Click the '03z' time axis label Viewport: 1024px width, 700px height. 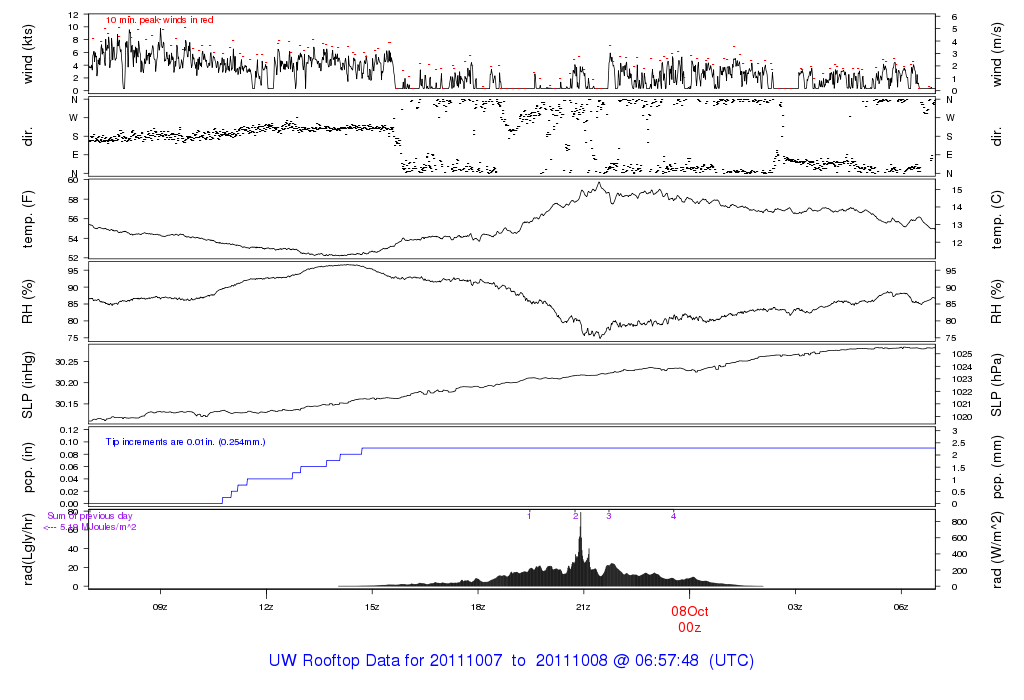pyautogui.click(x=795, y=607)
